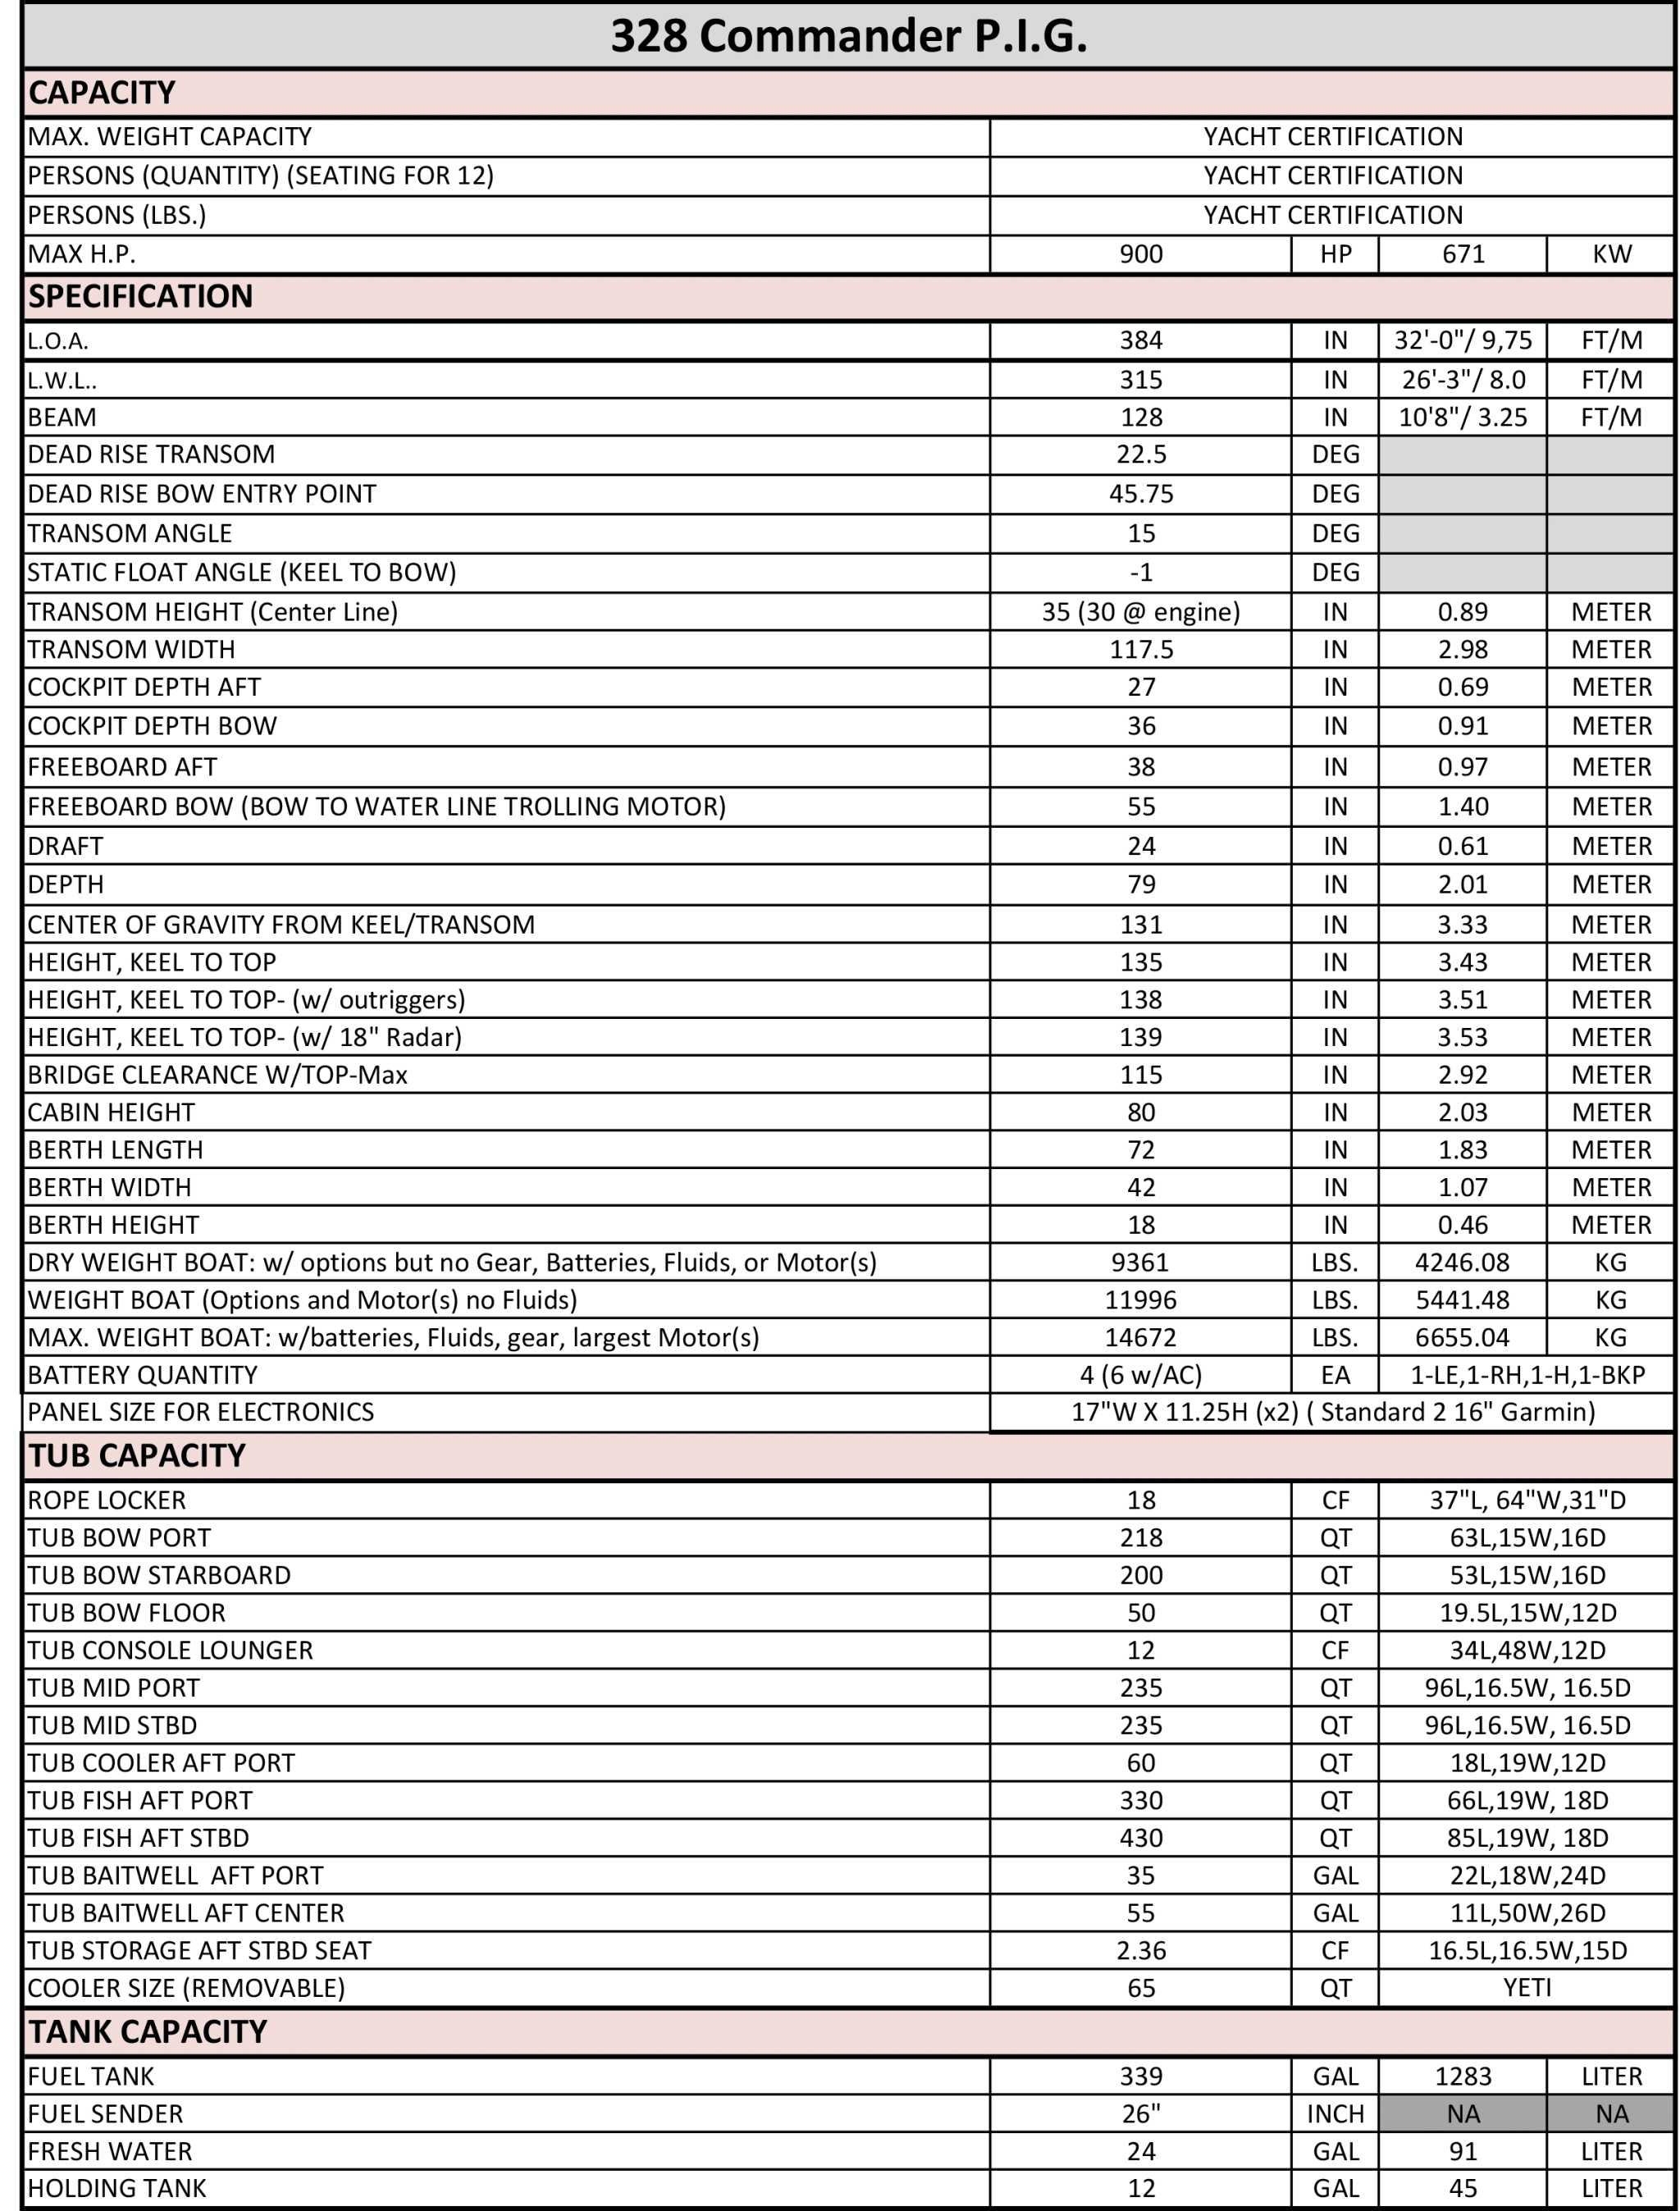Select BERTH LENGTH metric value 1.83
This screenshot has width=1680, height=2211.
point(1463,1150)
